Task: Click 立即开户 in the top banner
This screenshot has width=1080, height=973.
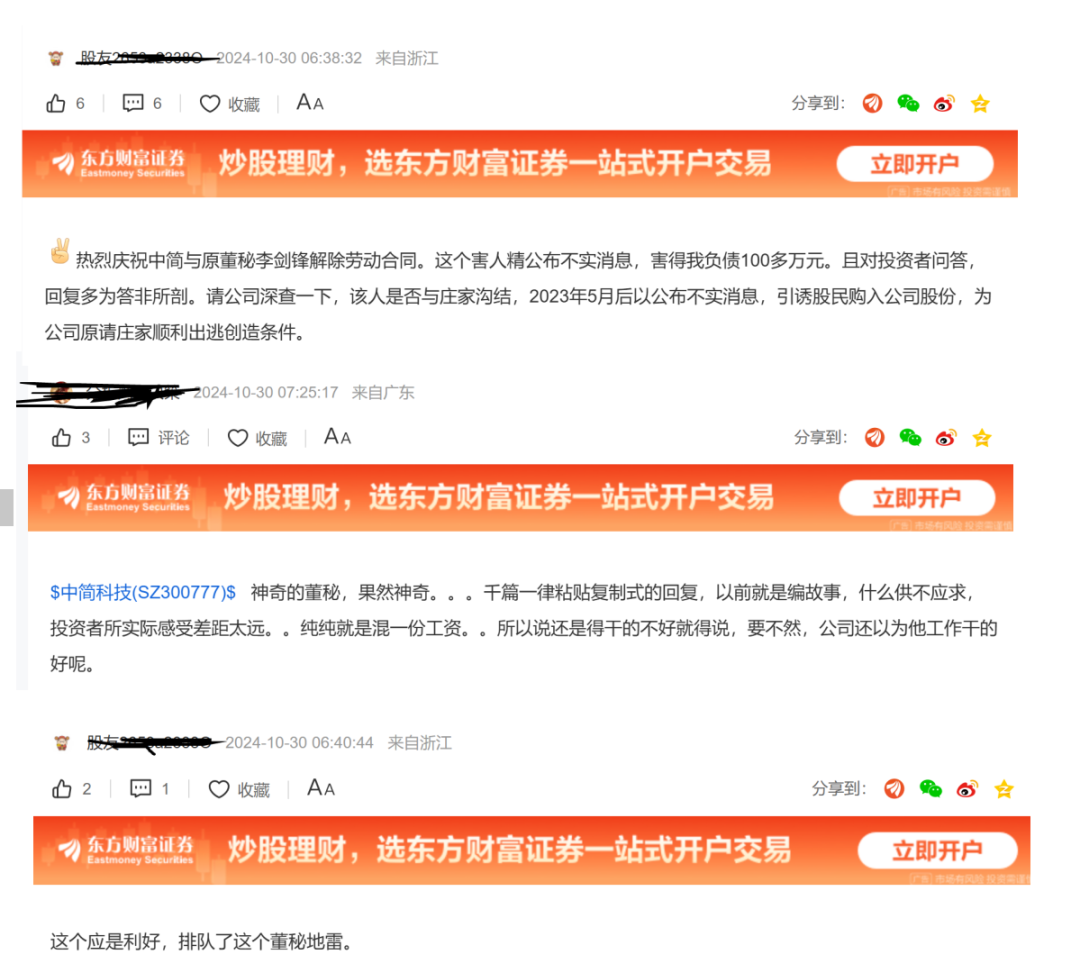Action: click(915, 164)
